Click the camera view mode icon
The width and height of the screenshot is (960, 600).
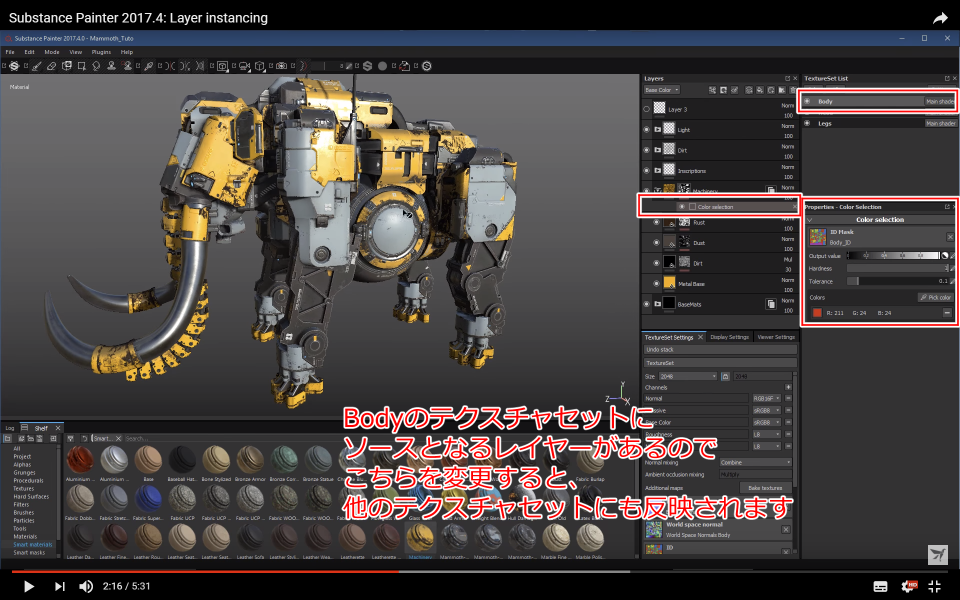tap(244, 66)
